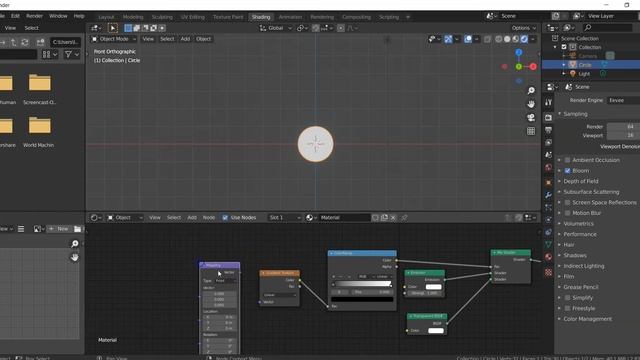Screen dimensions: 640x360
Task: Toggle the Collection exclude checkbox in outliner
Action: click(x=564, y=47)
